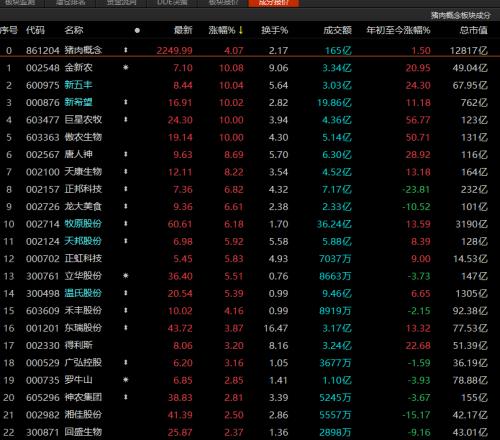Click the star marker beside 立华股份
Screen dimensions: 500x440
[126, 276]
